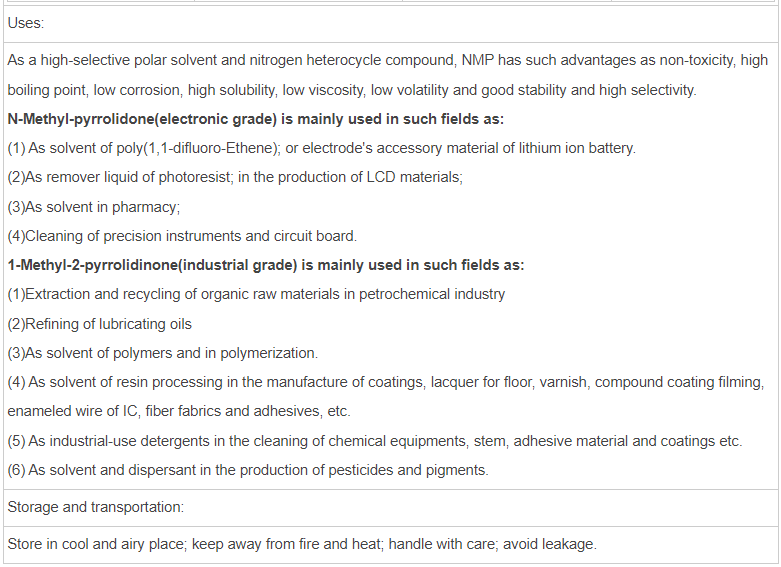Viewport: 781px width, 567px height.
Task: Click the word "NMP" in the first paragraph
Action: point(481,61)
